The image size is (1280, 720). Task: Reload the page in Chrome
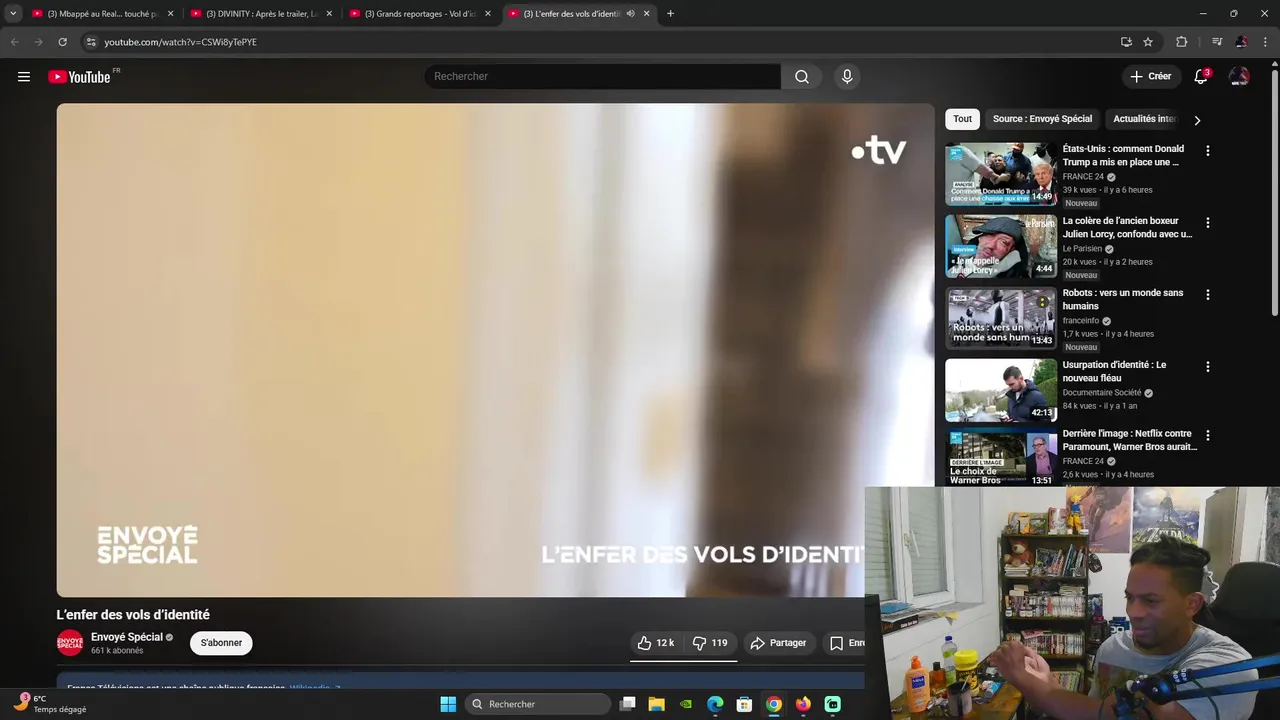pyautogui.click(x=62, y=42)
